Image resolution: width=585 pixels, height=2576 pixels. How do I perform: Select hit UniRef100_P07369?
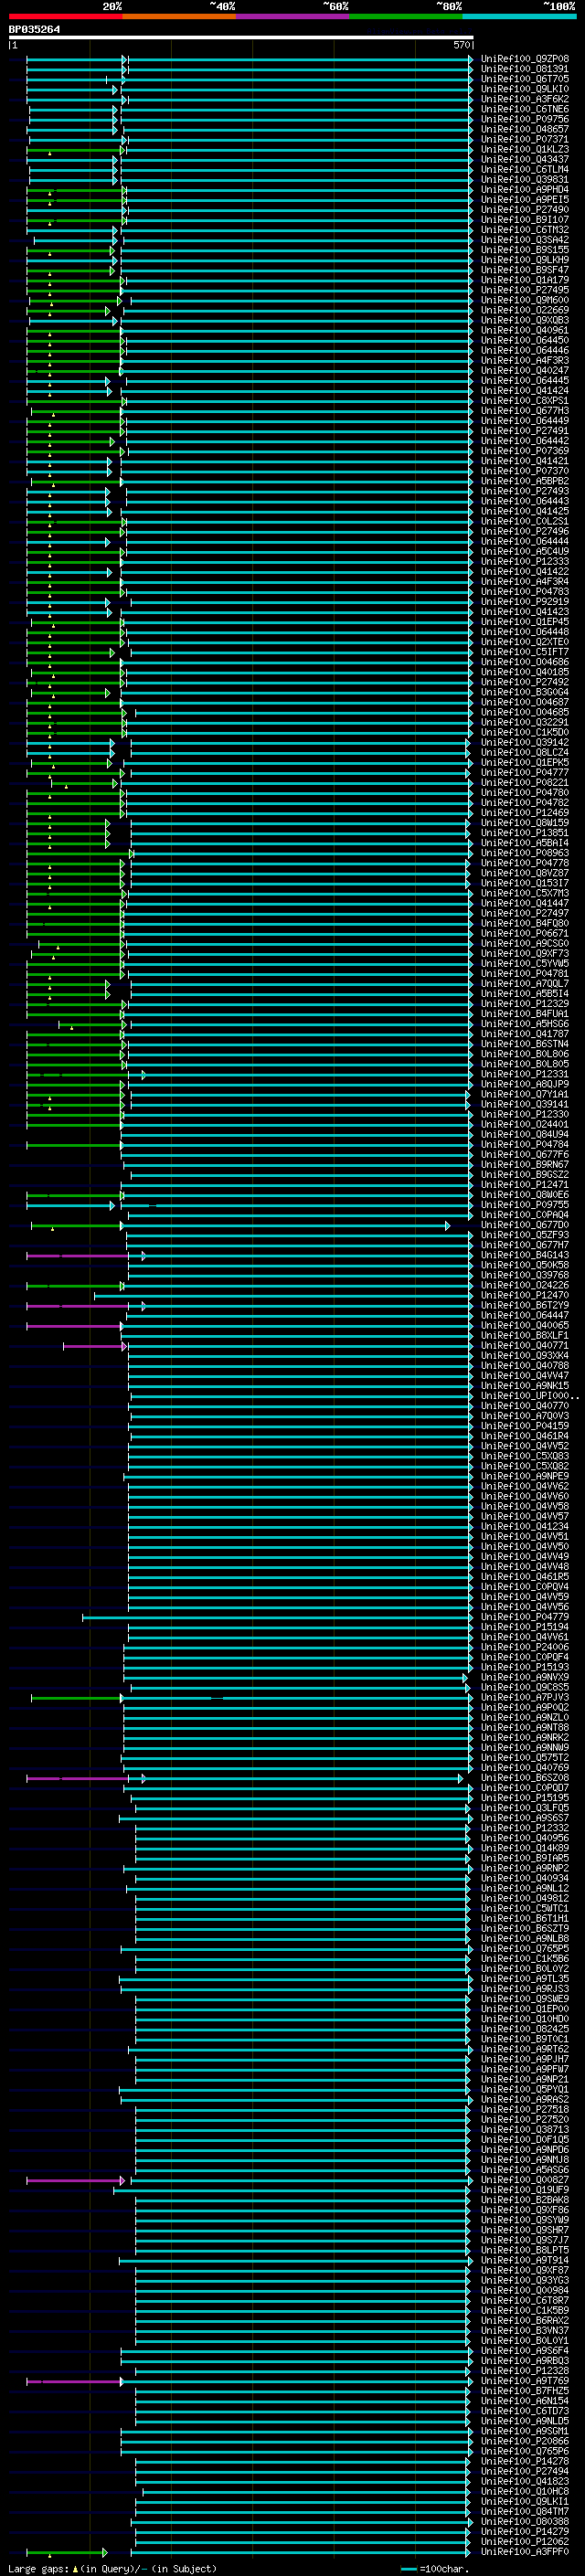(525, 451)
